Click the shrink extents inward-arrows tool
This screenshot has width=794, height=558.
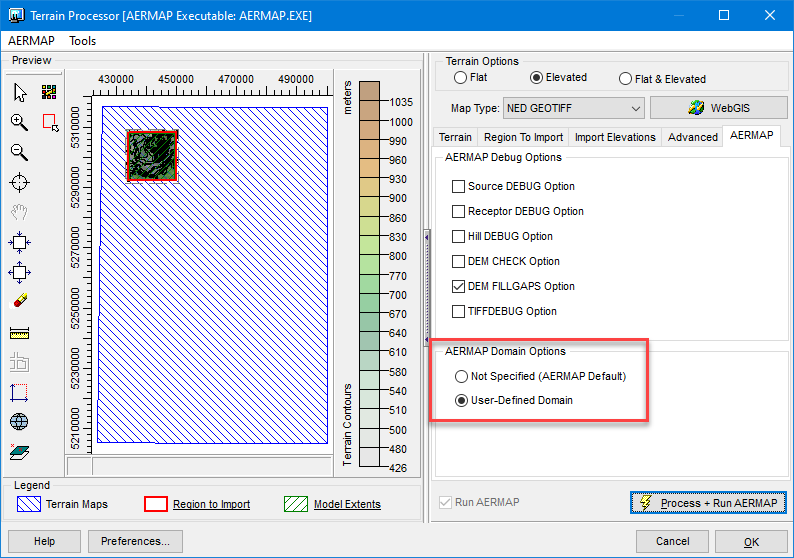coord(19,243)
